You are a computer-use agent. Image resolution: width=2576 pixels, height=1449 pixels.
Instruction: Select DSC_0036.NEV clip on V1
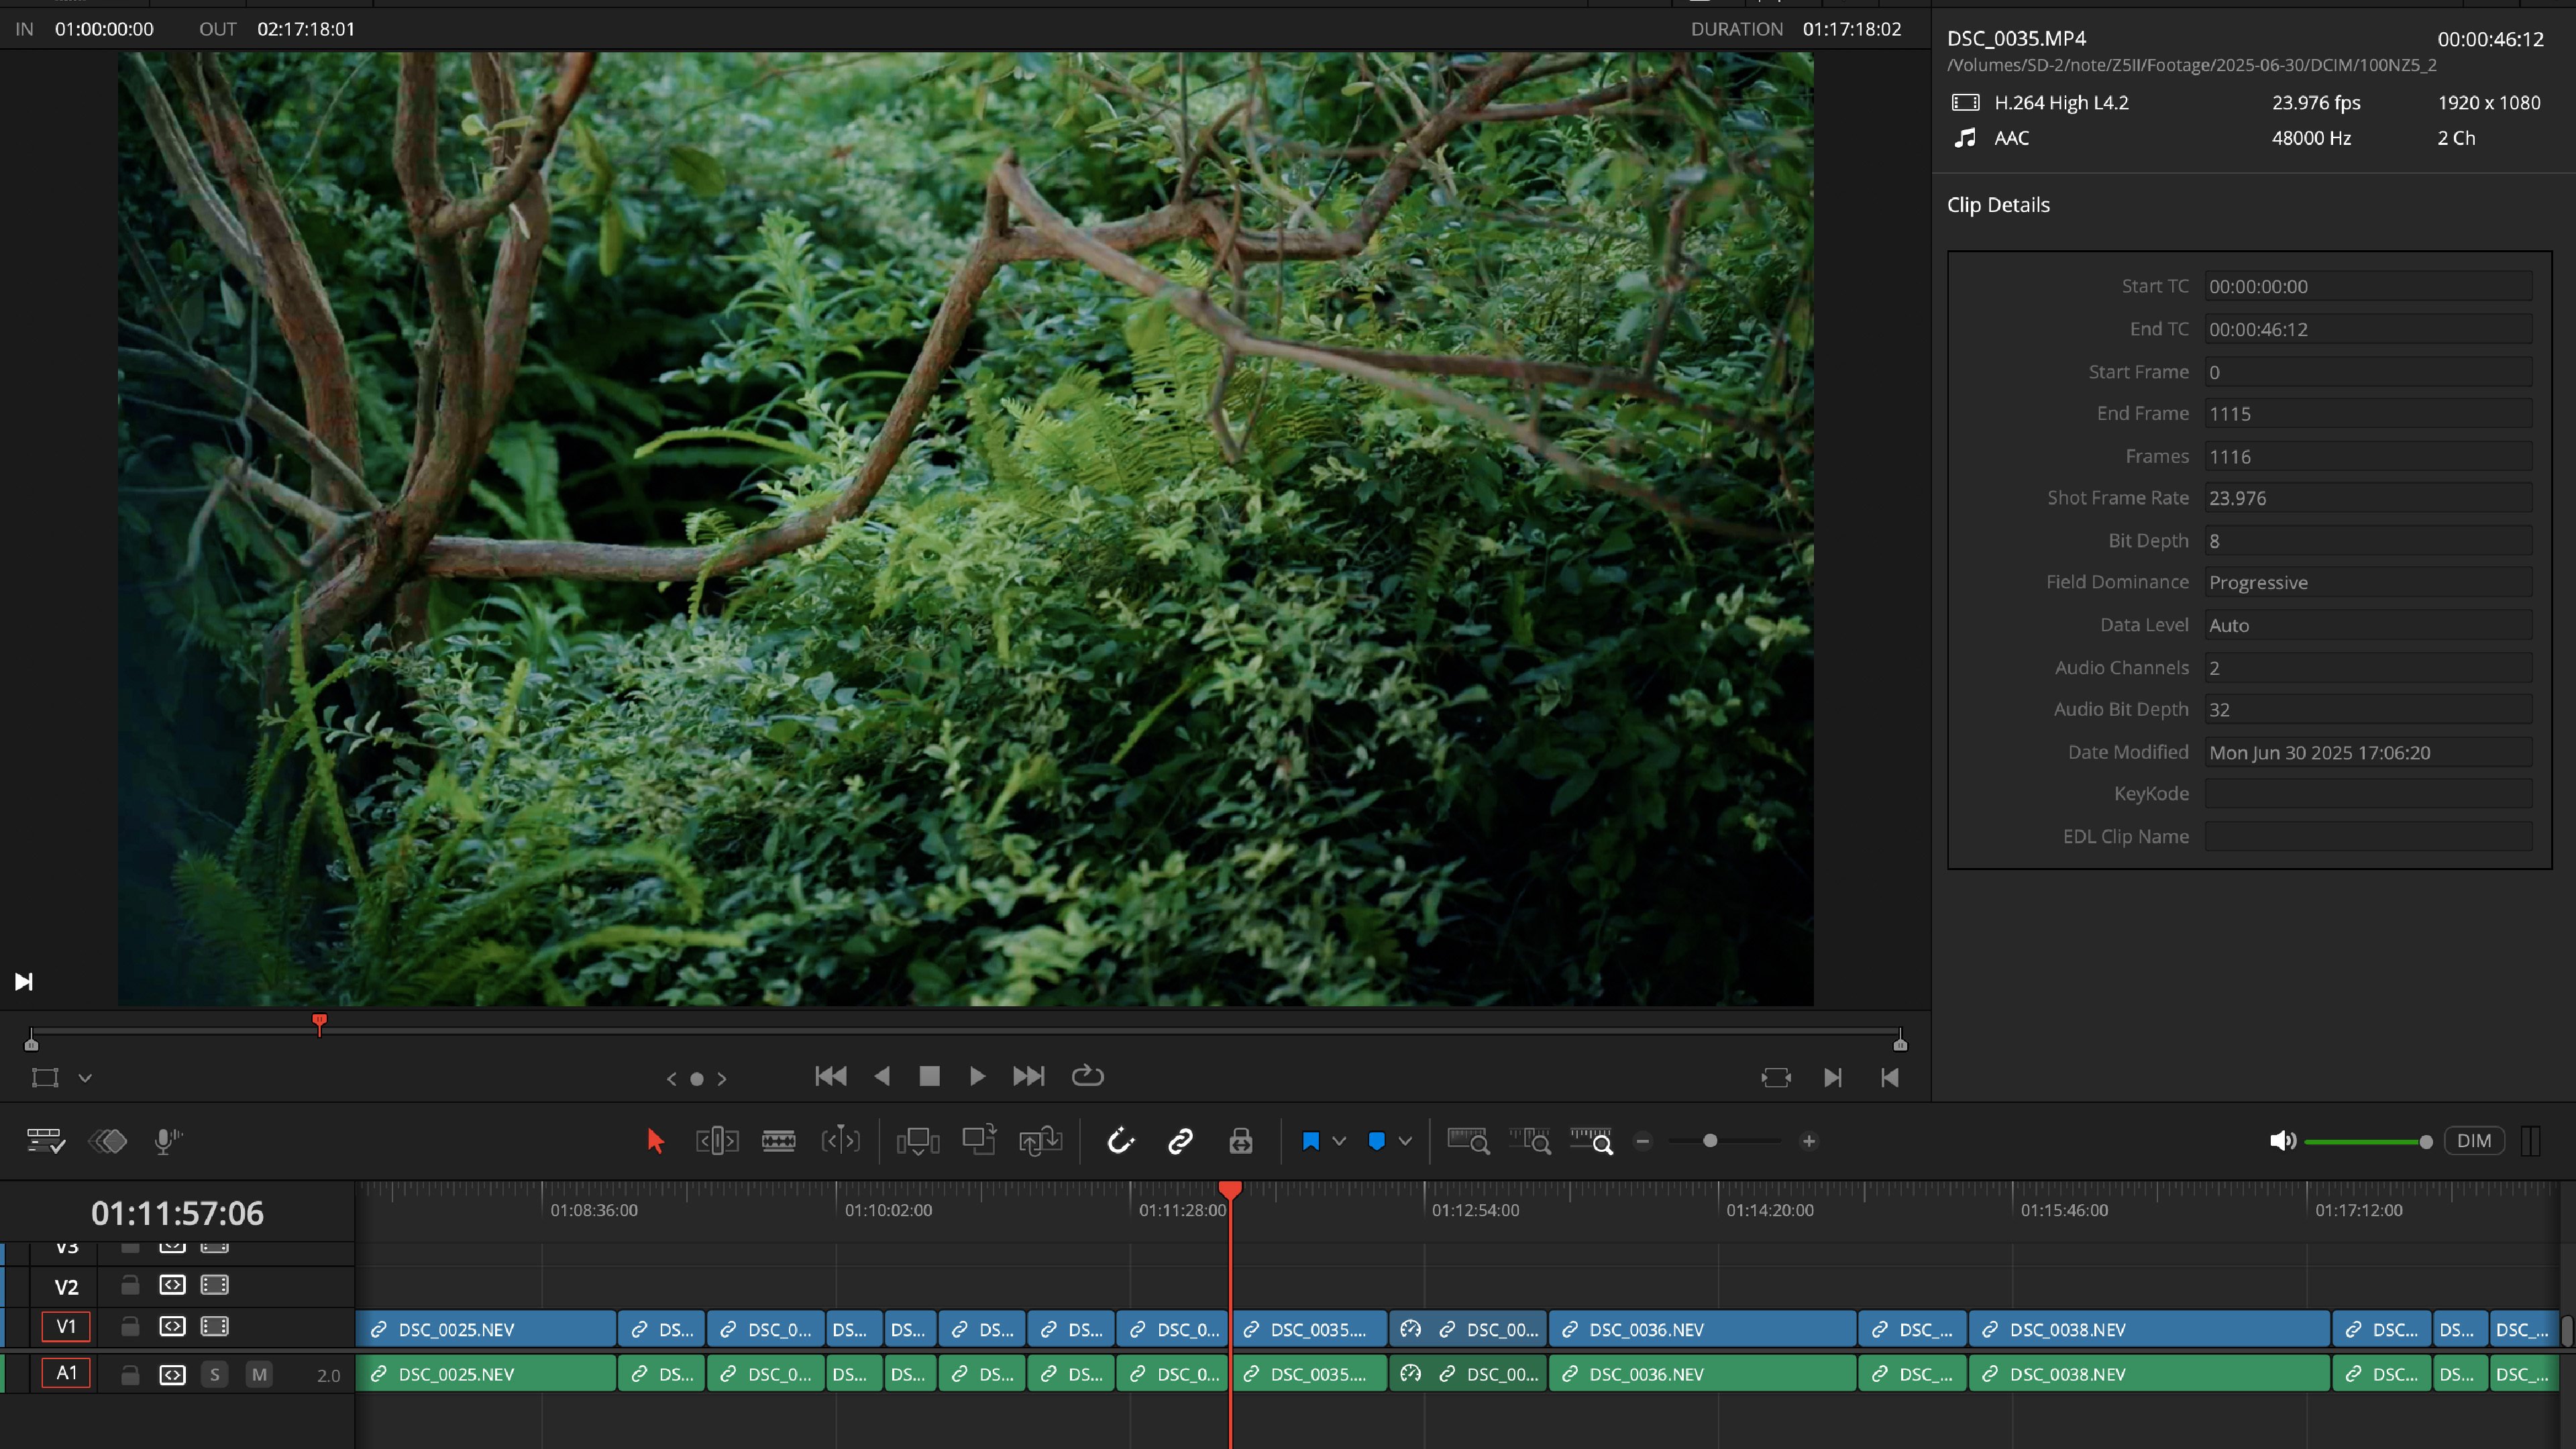[x=1700, y=1329]
